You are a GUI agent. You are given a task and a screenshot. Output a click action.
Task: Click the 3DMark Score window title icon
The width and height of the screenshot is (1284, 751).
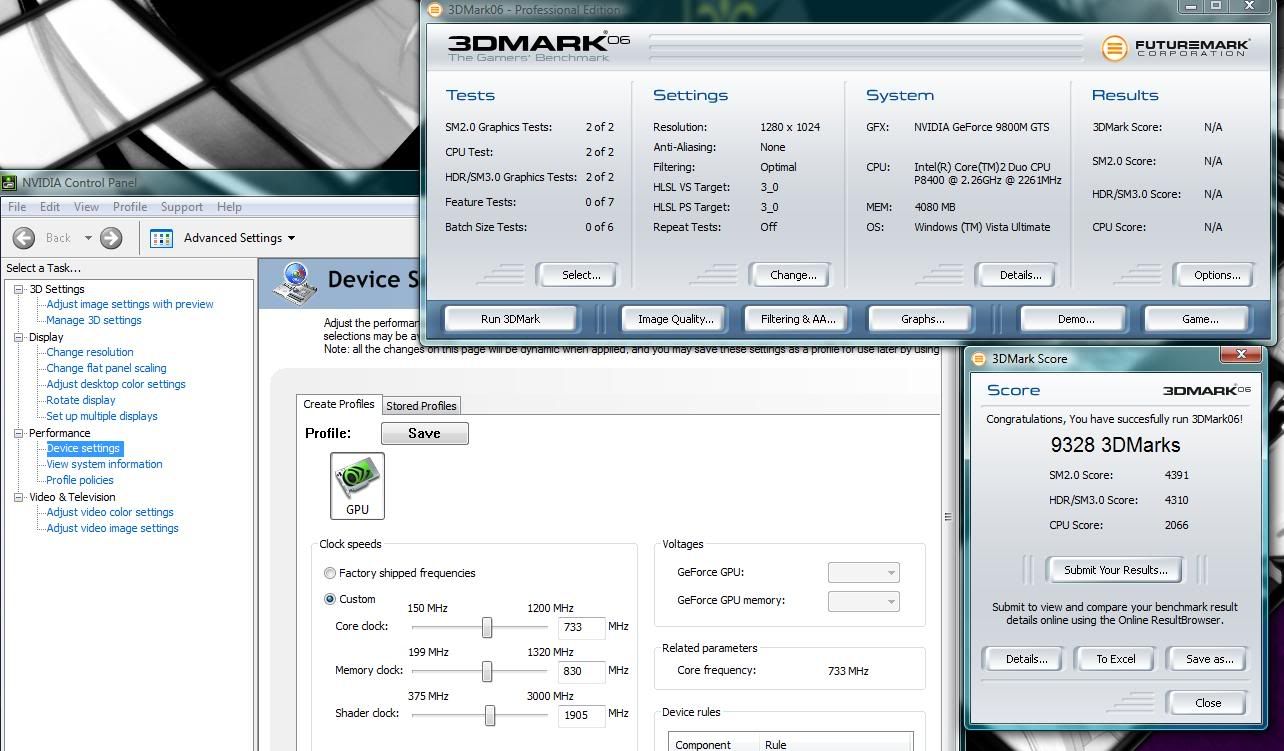click(978, 358)
